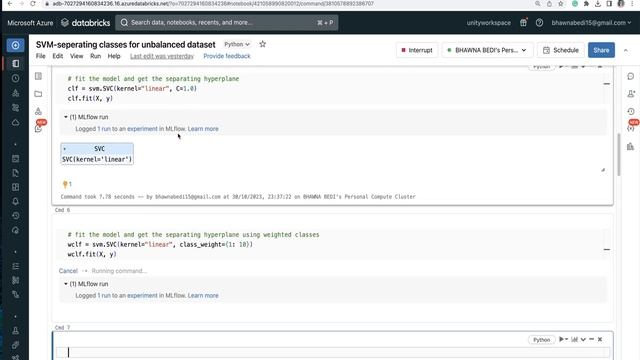This screenshot has height=360, width=640.
Task: Click the notebook title SVM-seperating classes
Action: pyautogui.click(x=125, y=44)
